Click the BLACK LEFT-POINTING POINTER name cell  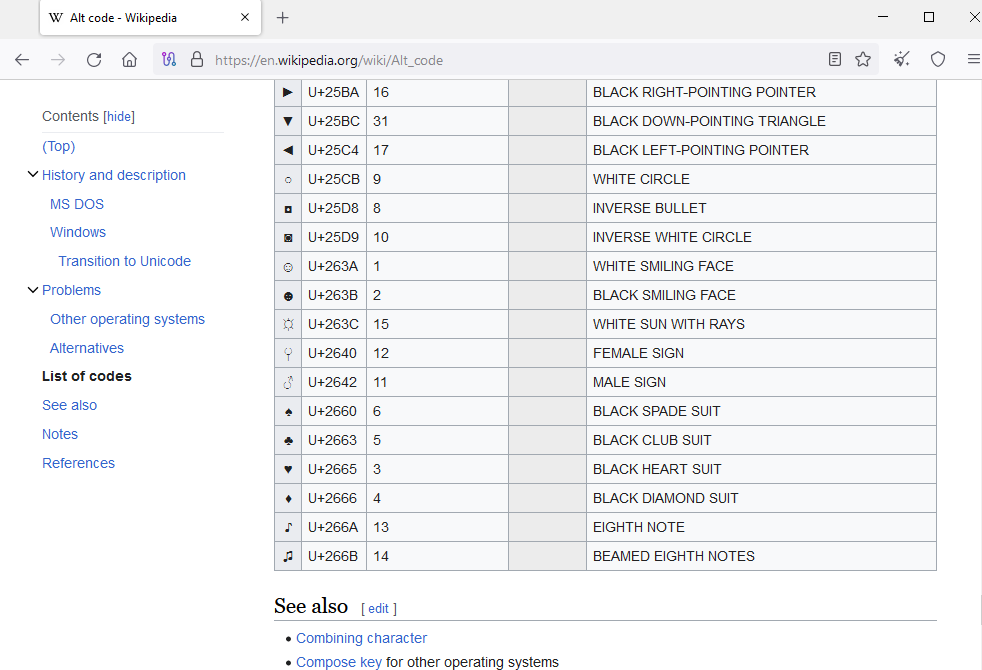coord(761,150)
